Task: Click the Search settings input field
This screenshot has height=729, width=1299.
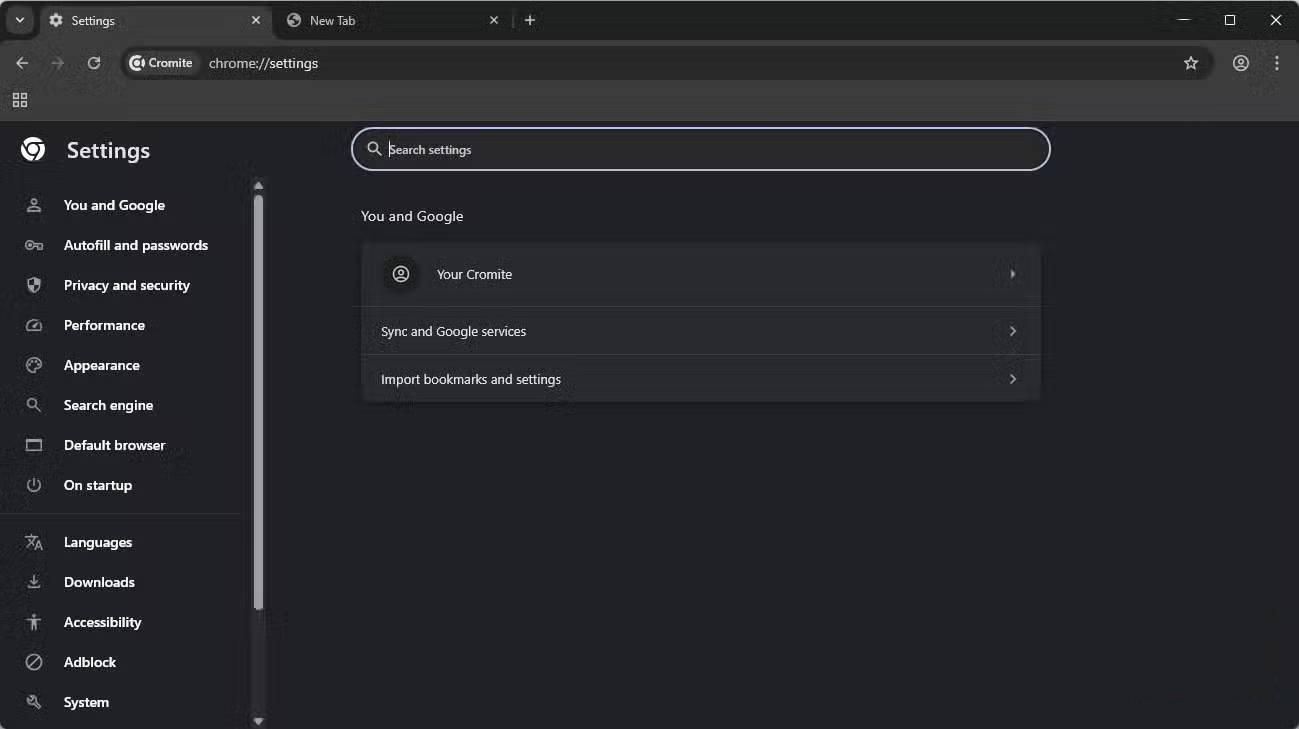Action: click(700, 149)
